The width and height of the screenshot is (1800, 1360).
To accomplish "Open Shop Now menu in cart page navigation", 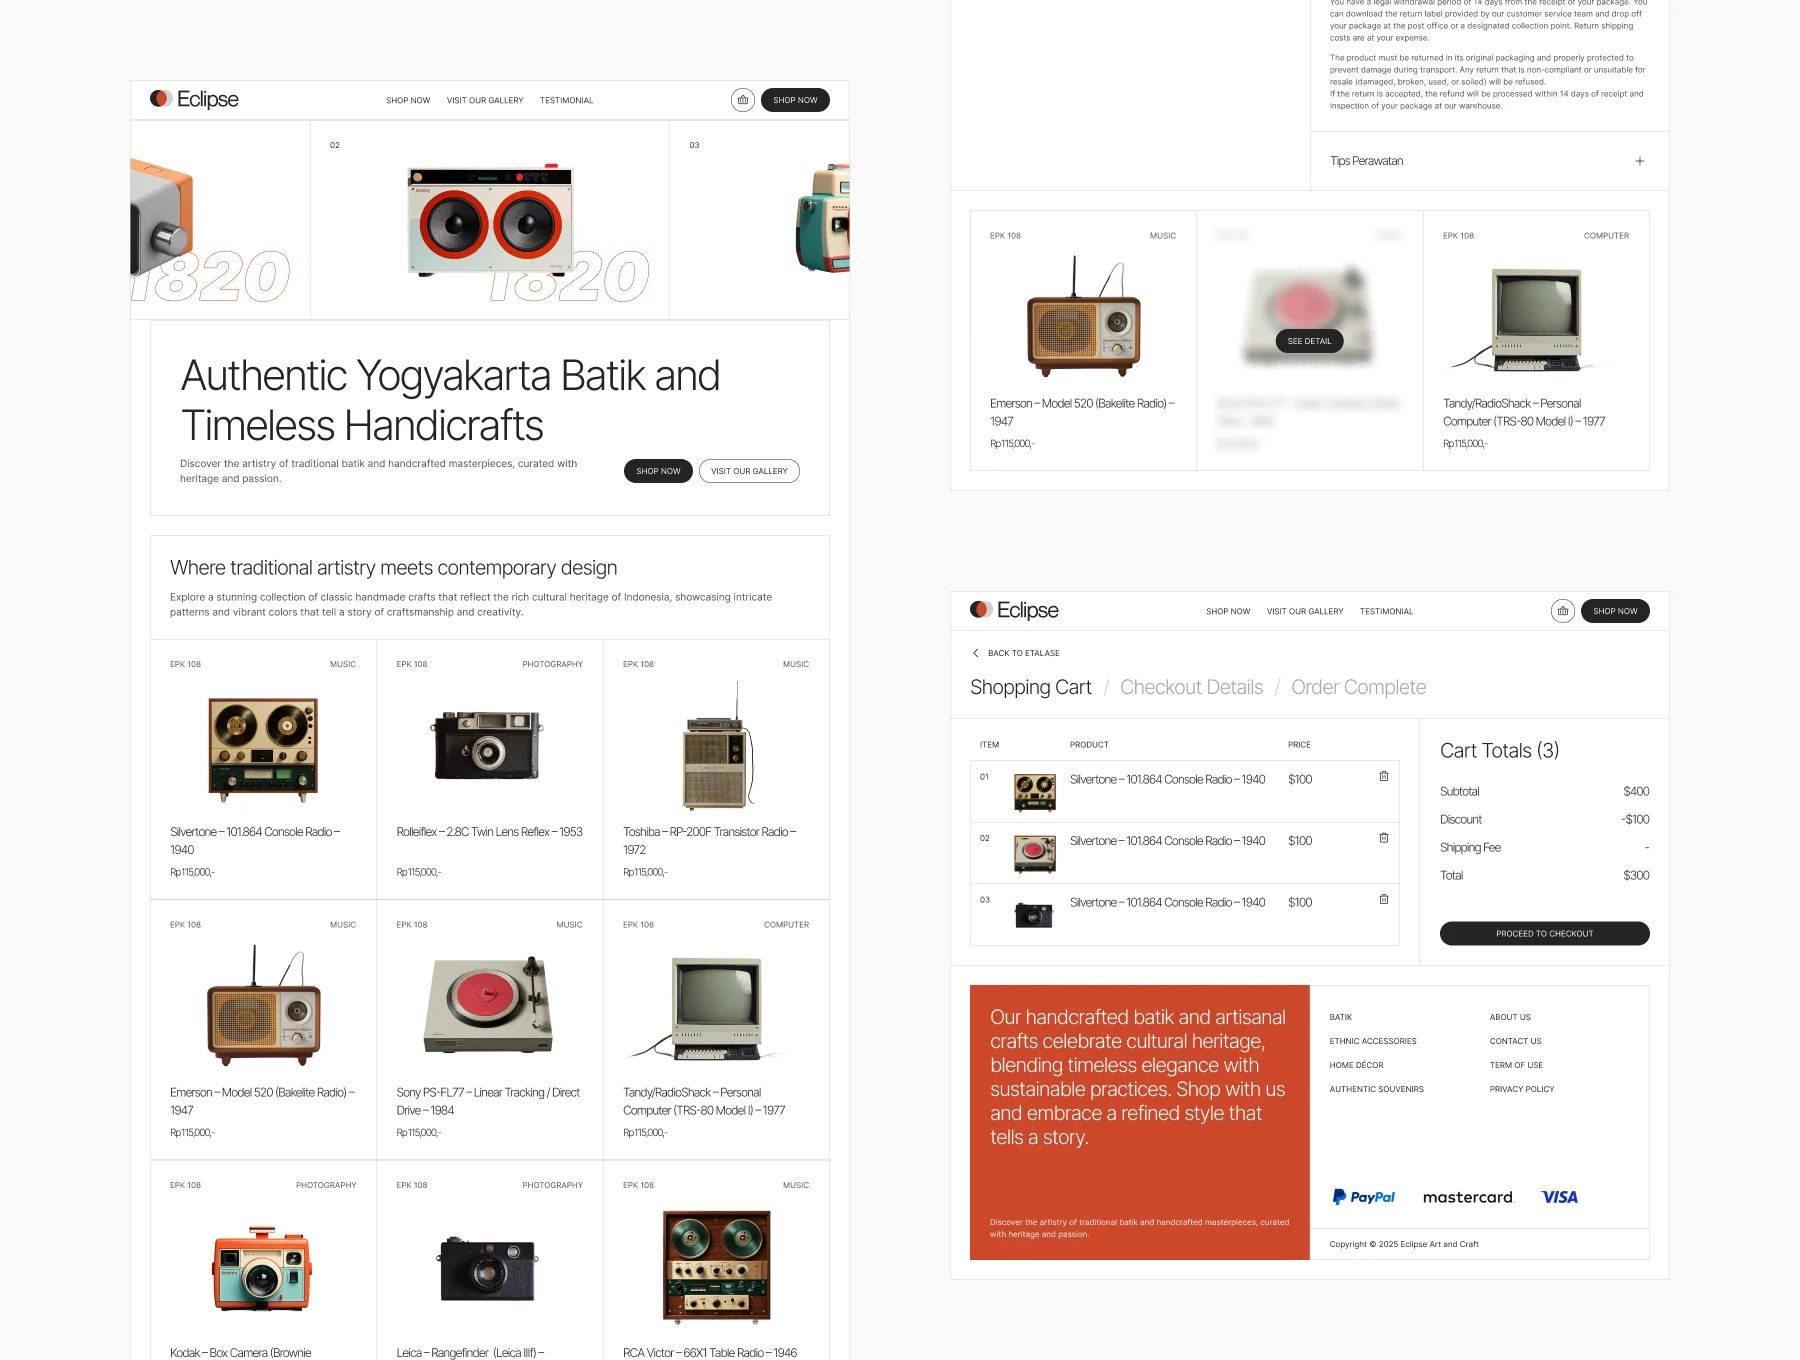I will click(x=1228, y=611).
